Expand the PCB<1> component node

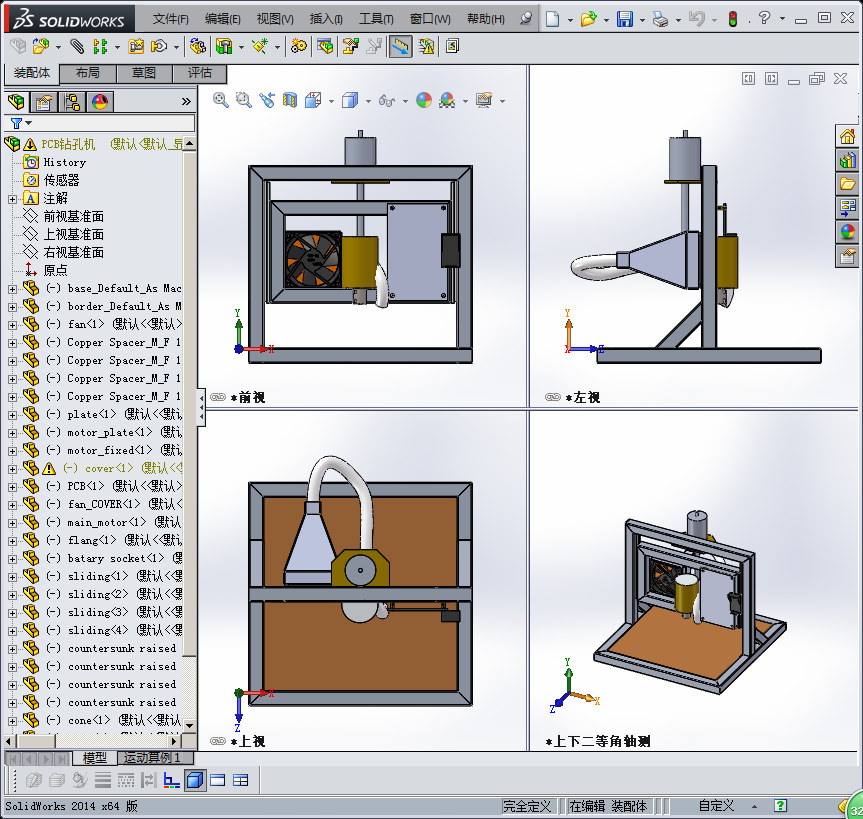click(x=12, y=487)
